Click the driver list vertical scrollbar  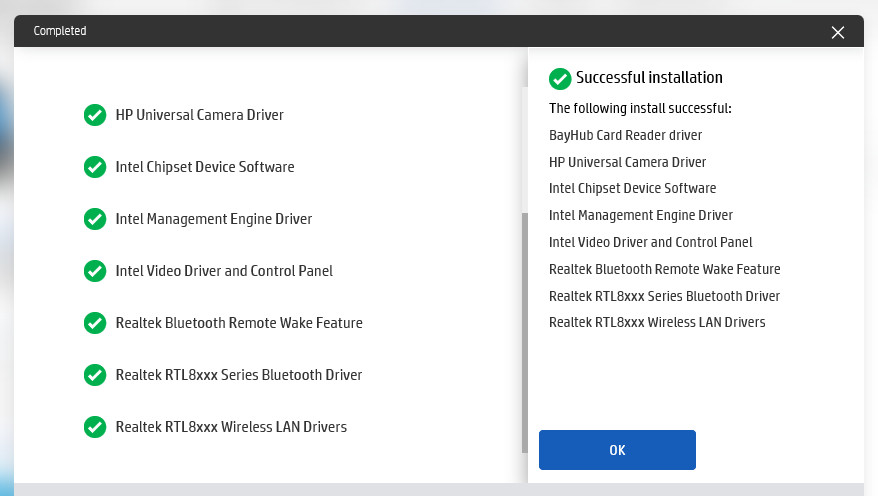(x=525, y=333)
